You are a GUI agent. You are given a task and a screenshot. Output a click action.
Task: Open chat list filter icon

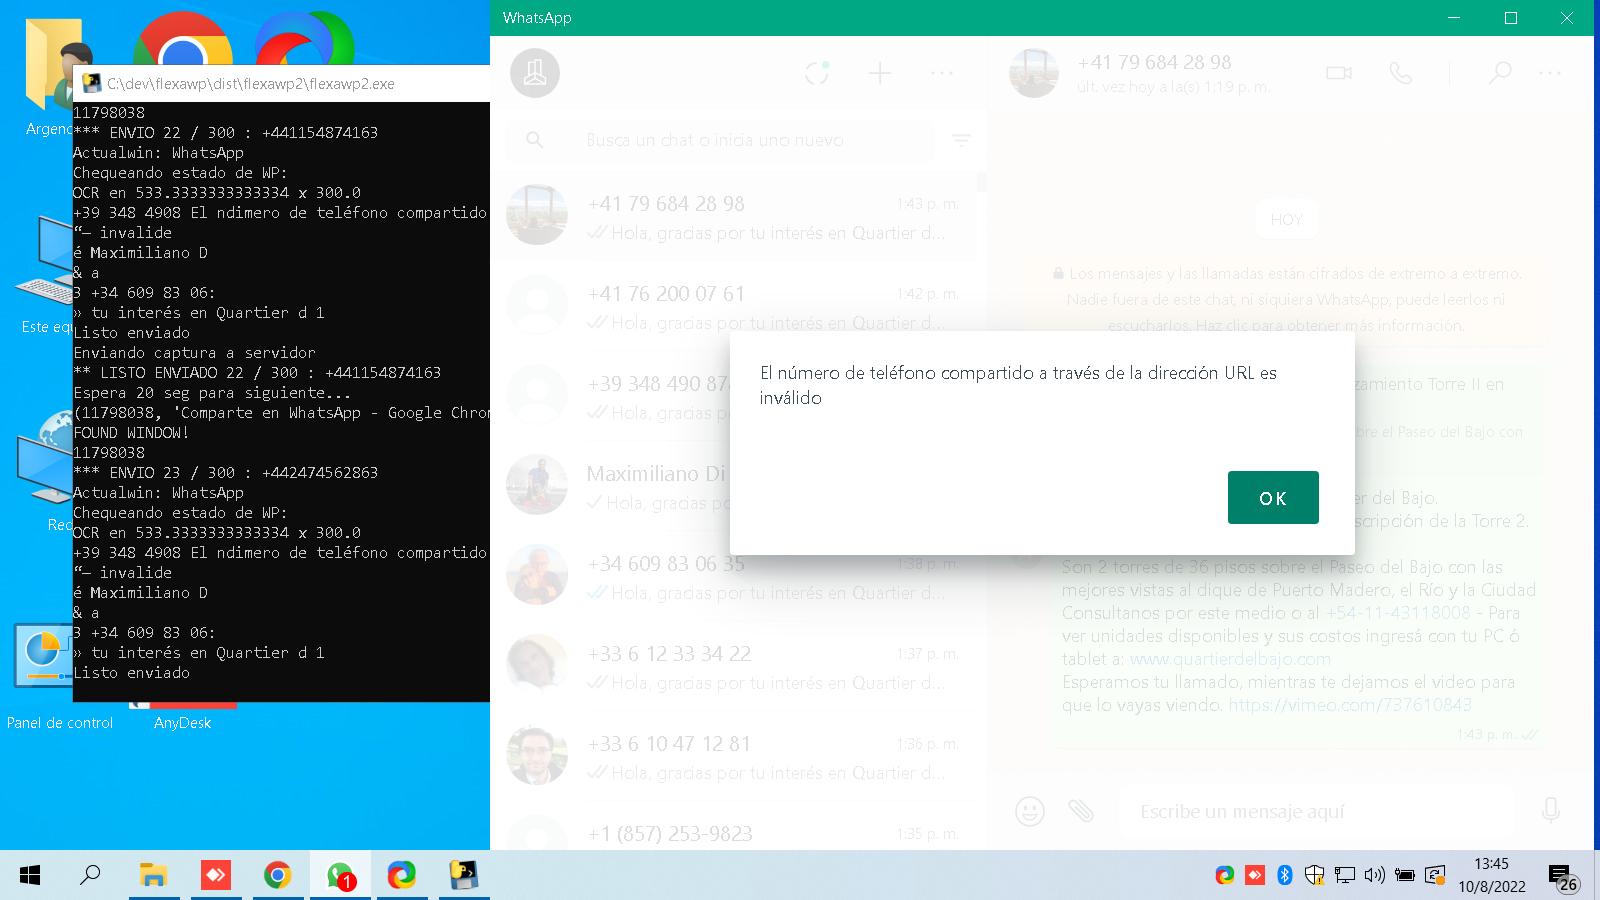(962, 140)
